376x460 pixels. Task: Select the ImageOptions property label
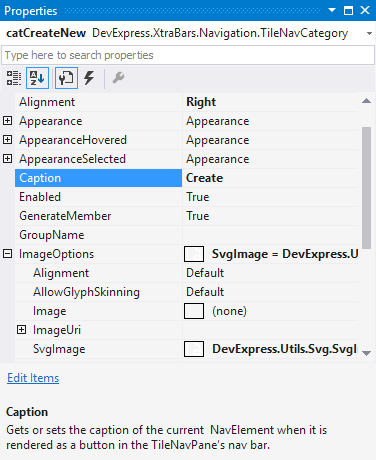click(57, 254)
